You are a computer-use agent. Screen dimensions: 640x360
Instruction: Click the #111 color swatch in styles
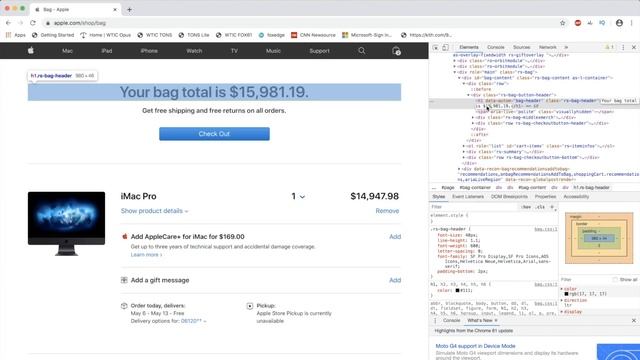[x=458, y=291]
